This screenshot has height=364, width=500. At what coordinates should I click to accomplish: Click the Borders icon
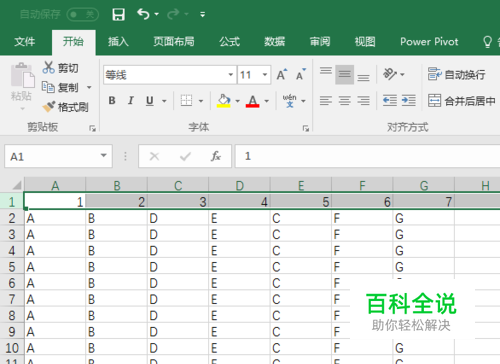click(x=186, y=100)
